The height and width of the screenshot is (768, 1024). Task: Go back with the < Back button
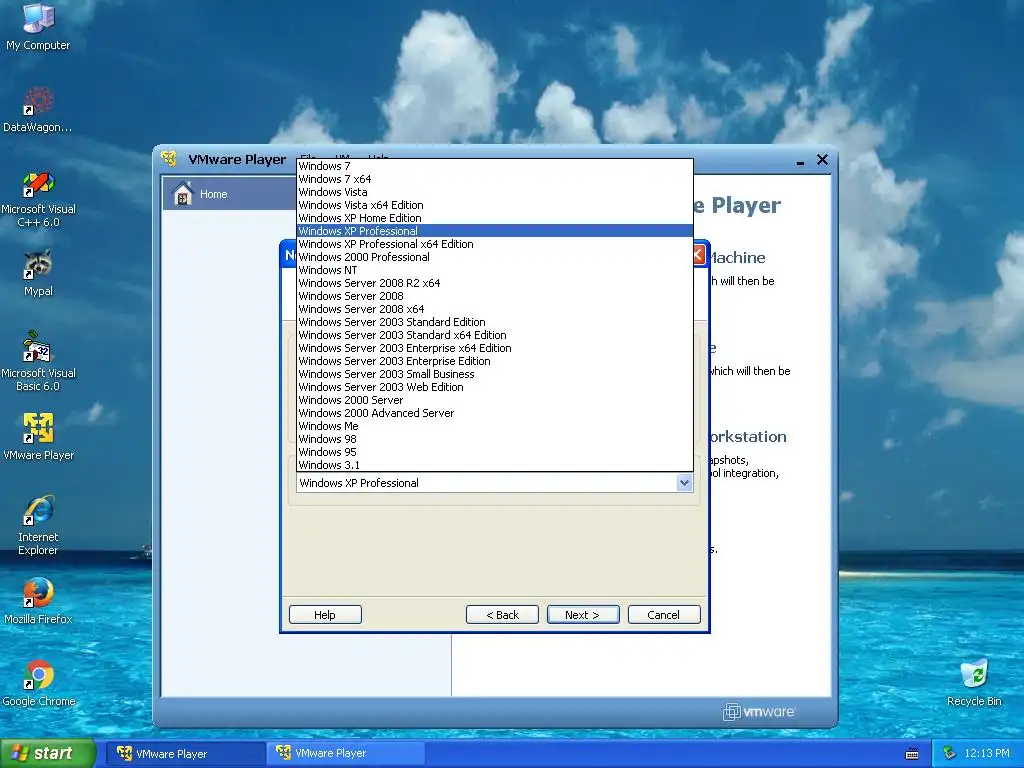(502, 615)
